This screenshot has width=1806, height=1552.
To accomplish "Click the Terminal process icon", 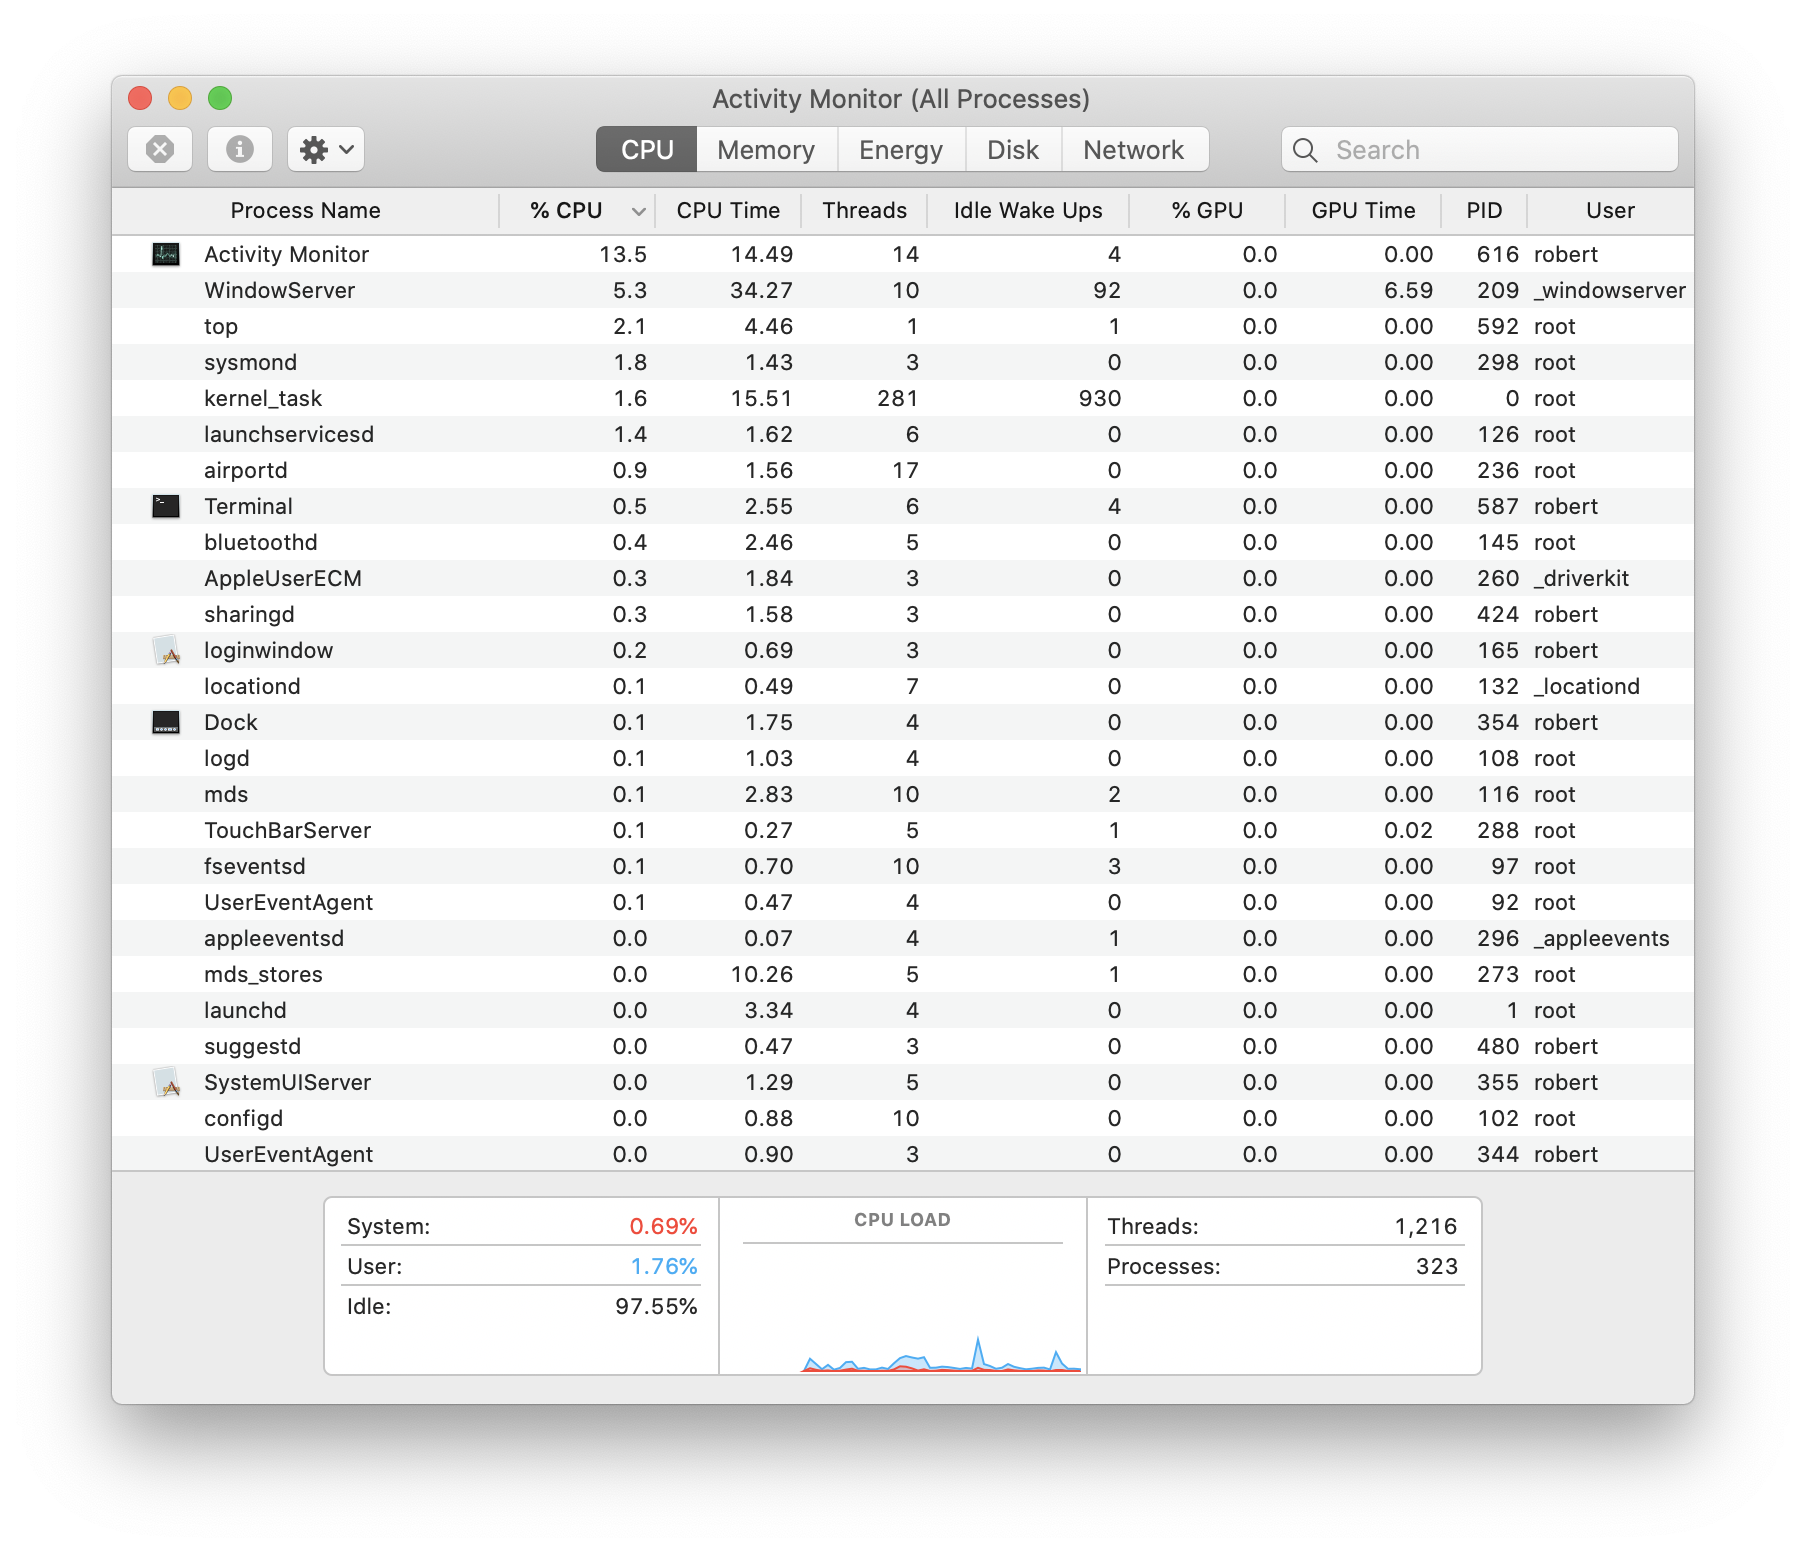I will point(166,506).
